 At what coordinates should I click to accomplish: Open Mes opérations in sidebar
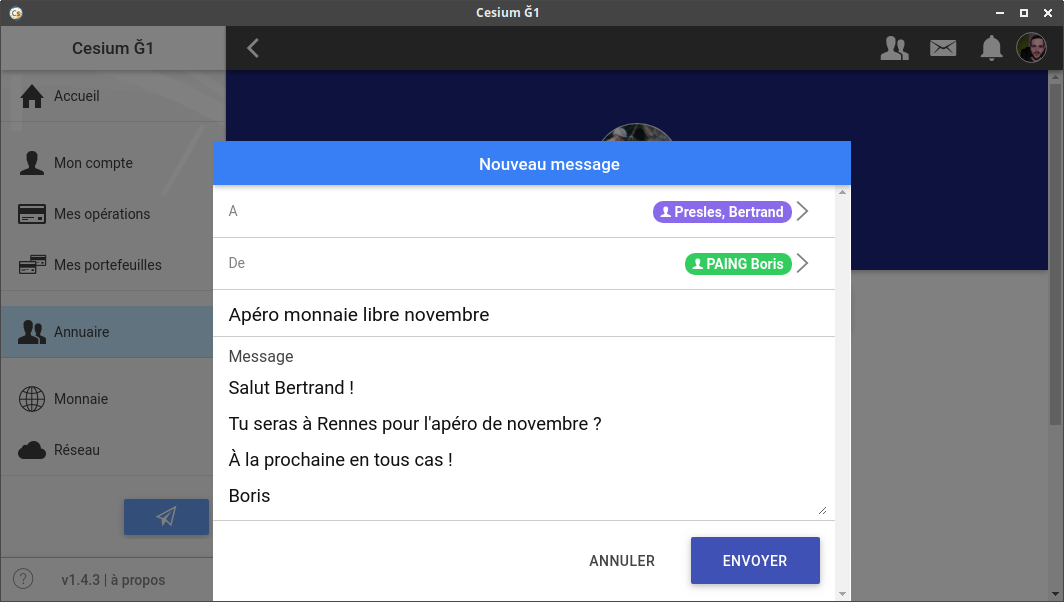point(113,214)
